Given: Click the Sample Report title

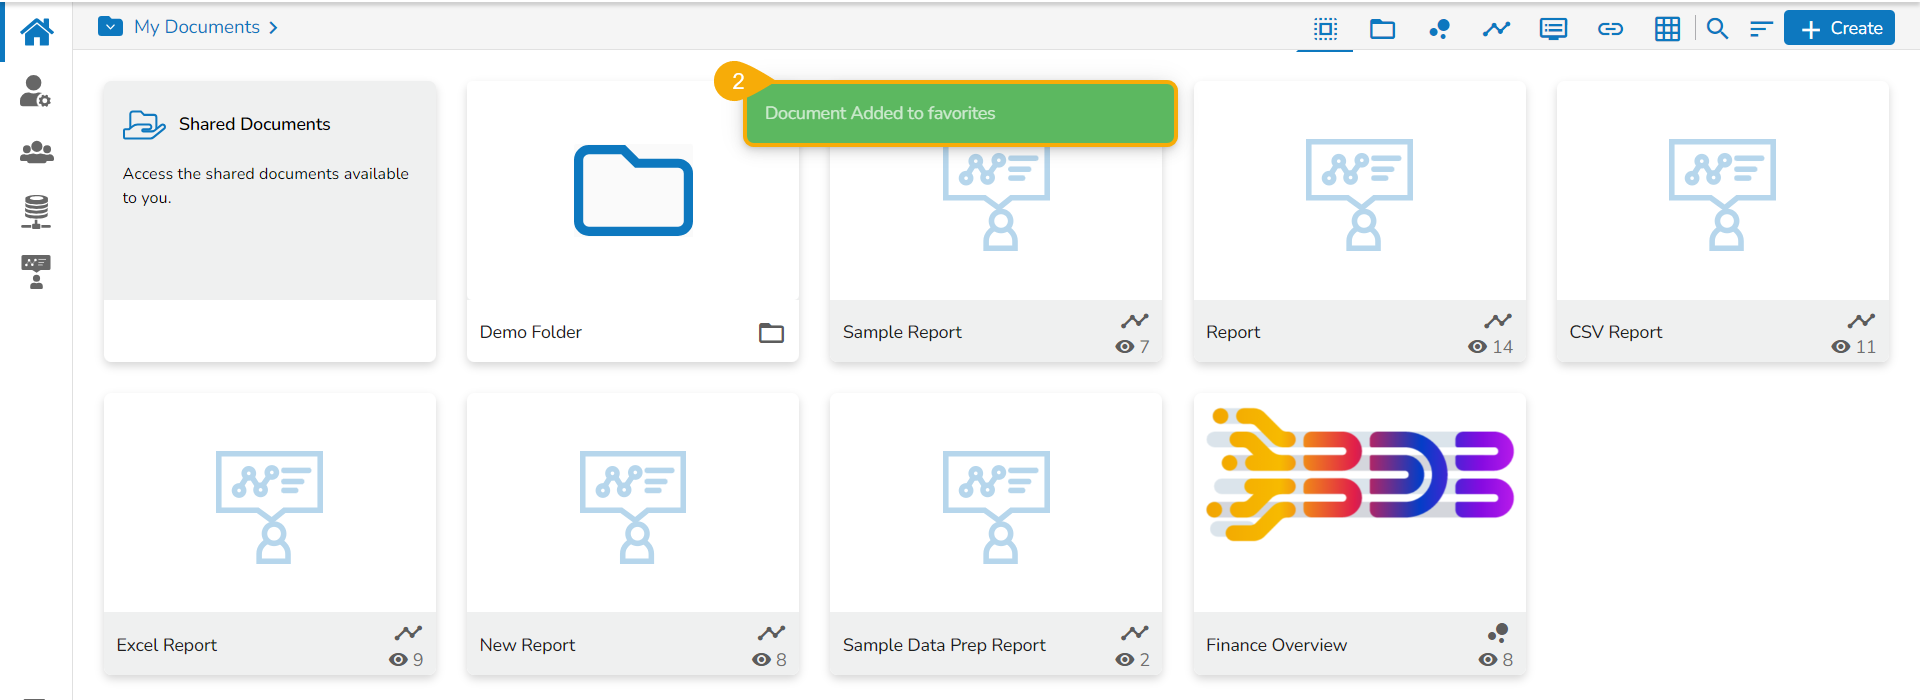Looking at the screenshot, I should (902, 332).
